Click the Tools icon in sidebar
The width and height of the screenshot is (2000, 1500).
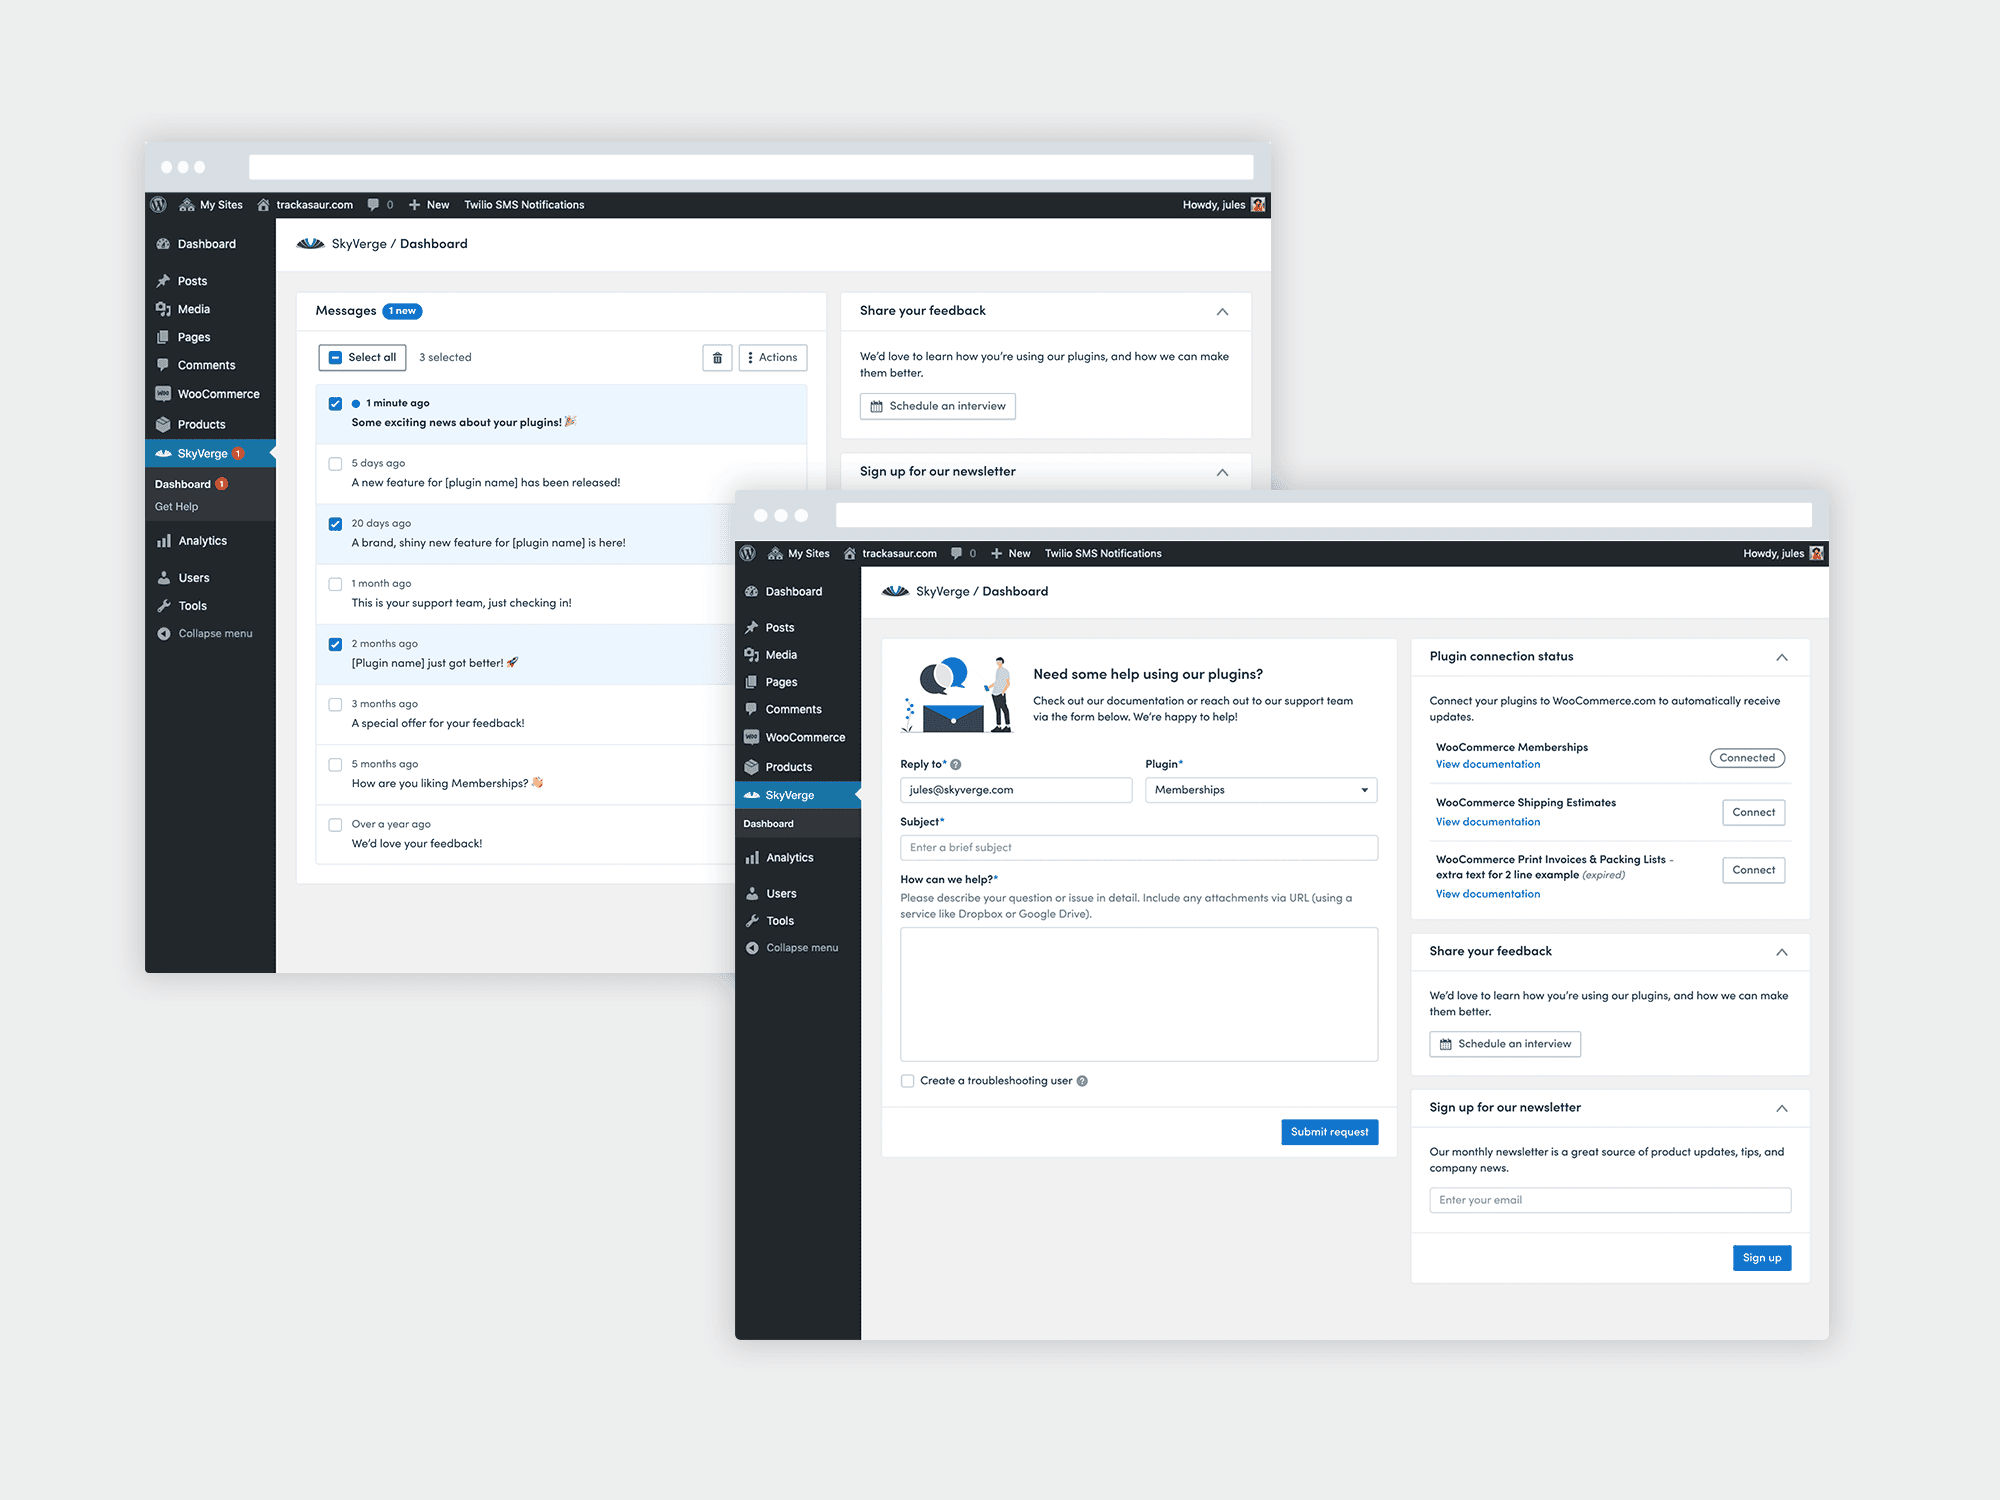(x=169, y=605)
